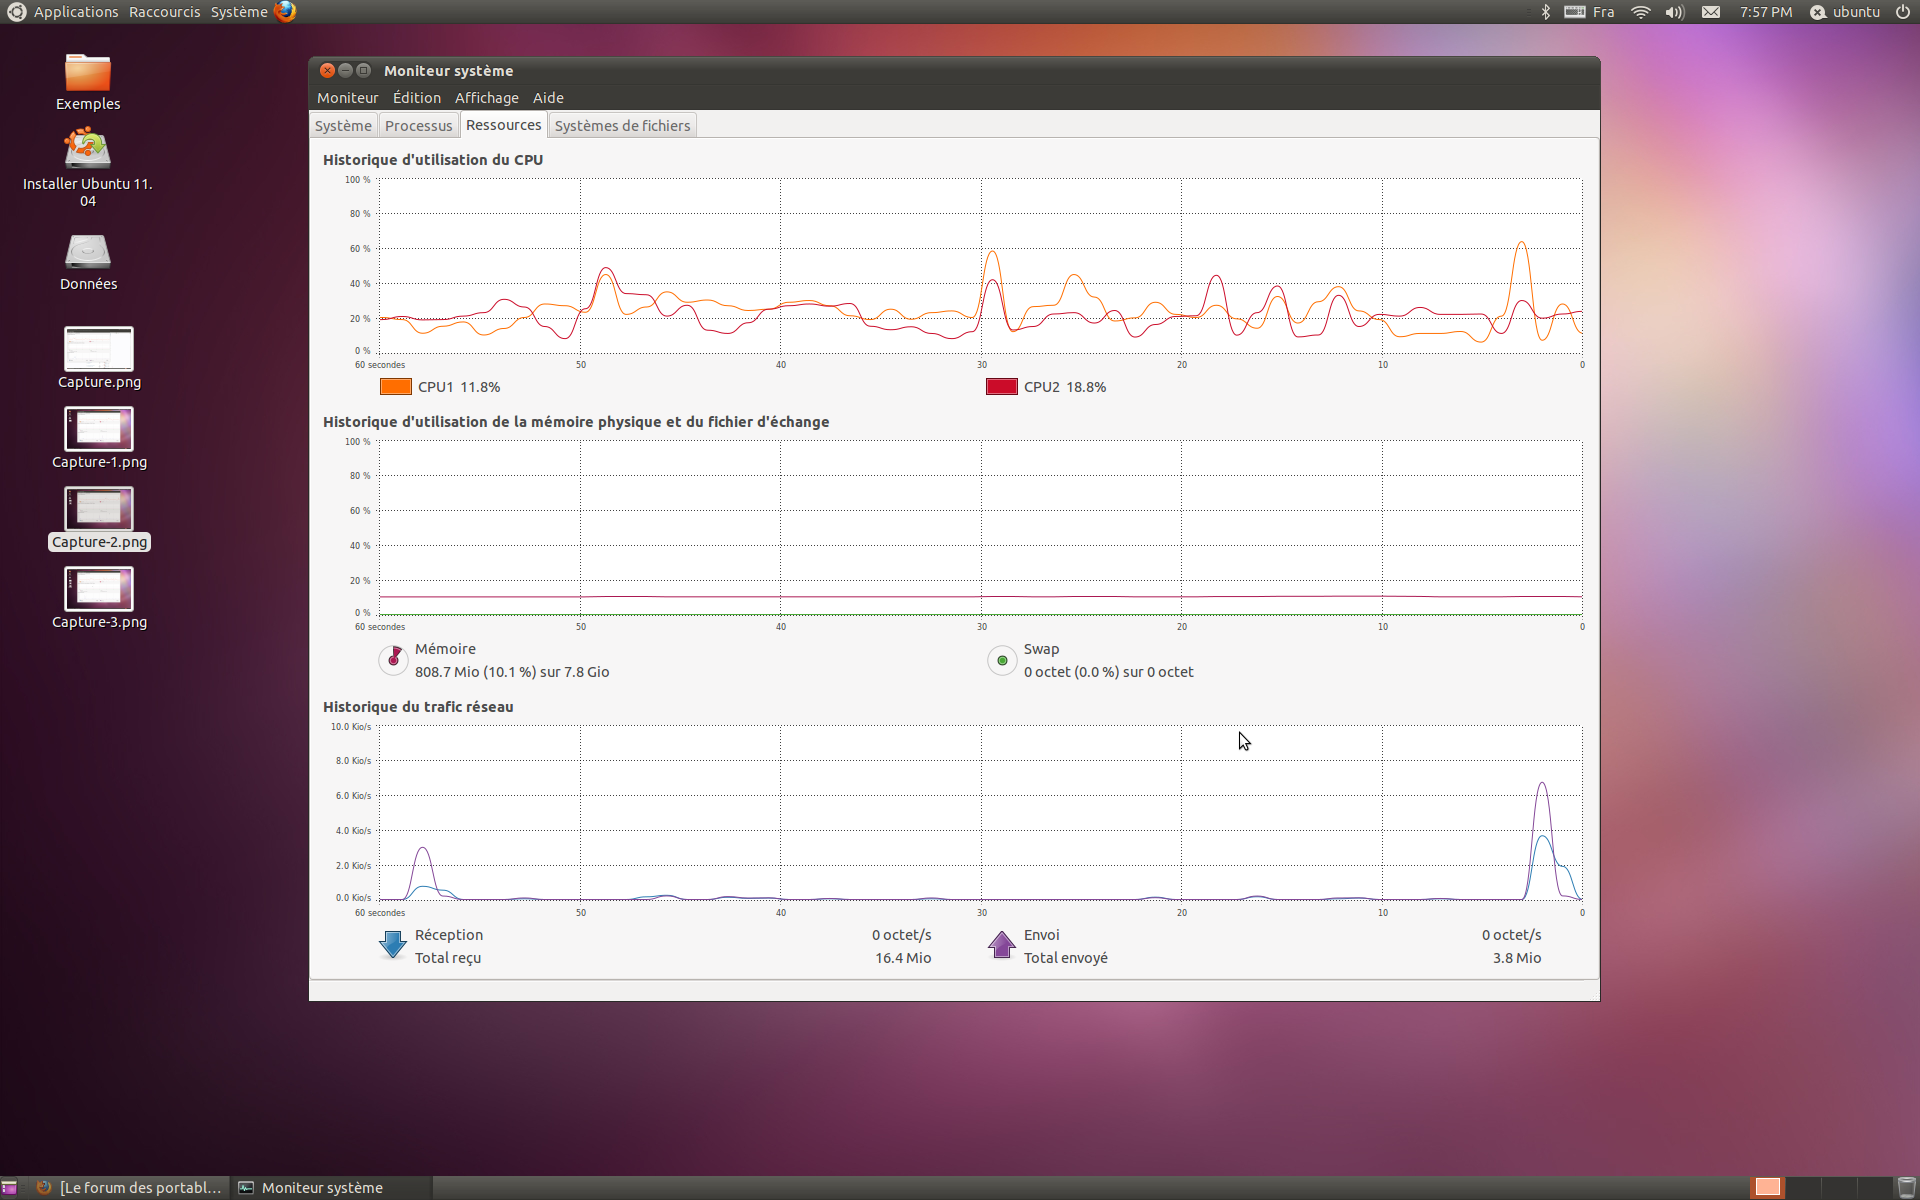Open the ubuntu user session menu
Viewport: 1920px width, 1200px height.
coord(1845,12)
